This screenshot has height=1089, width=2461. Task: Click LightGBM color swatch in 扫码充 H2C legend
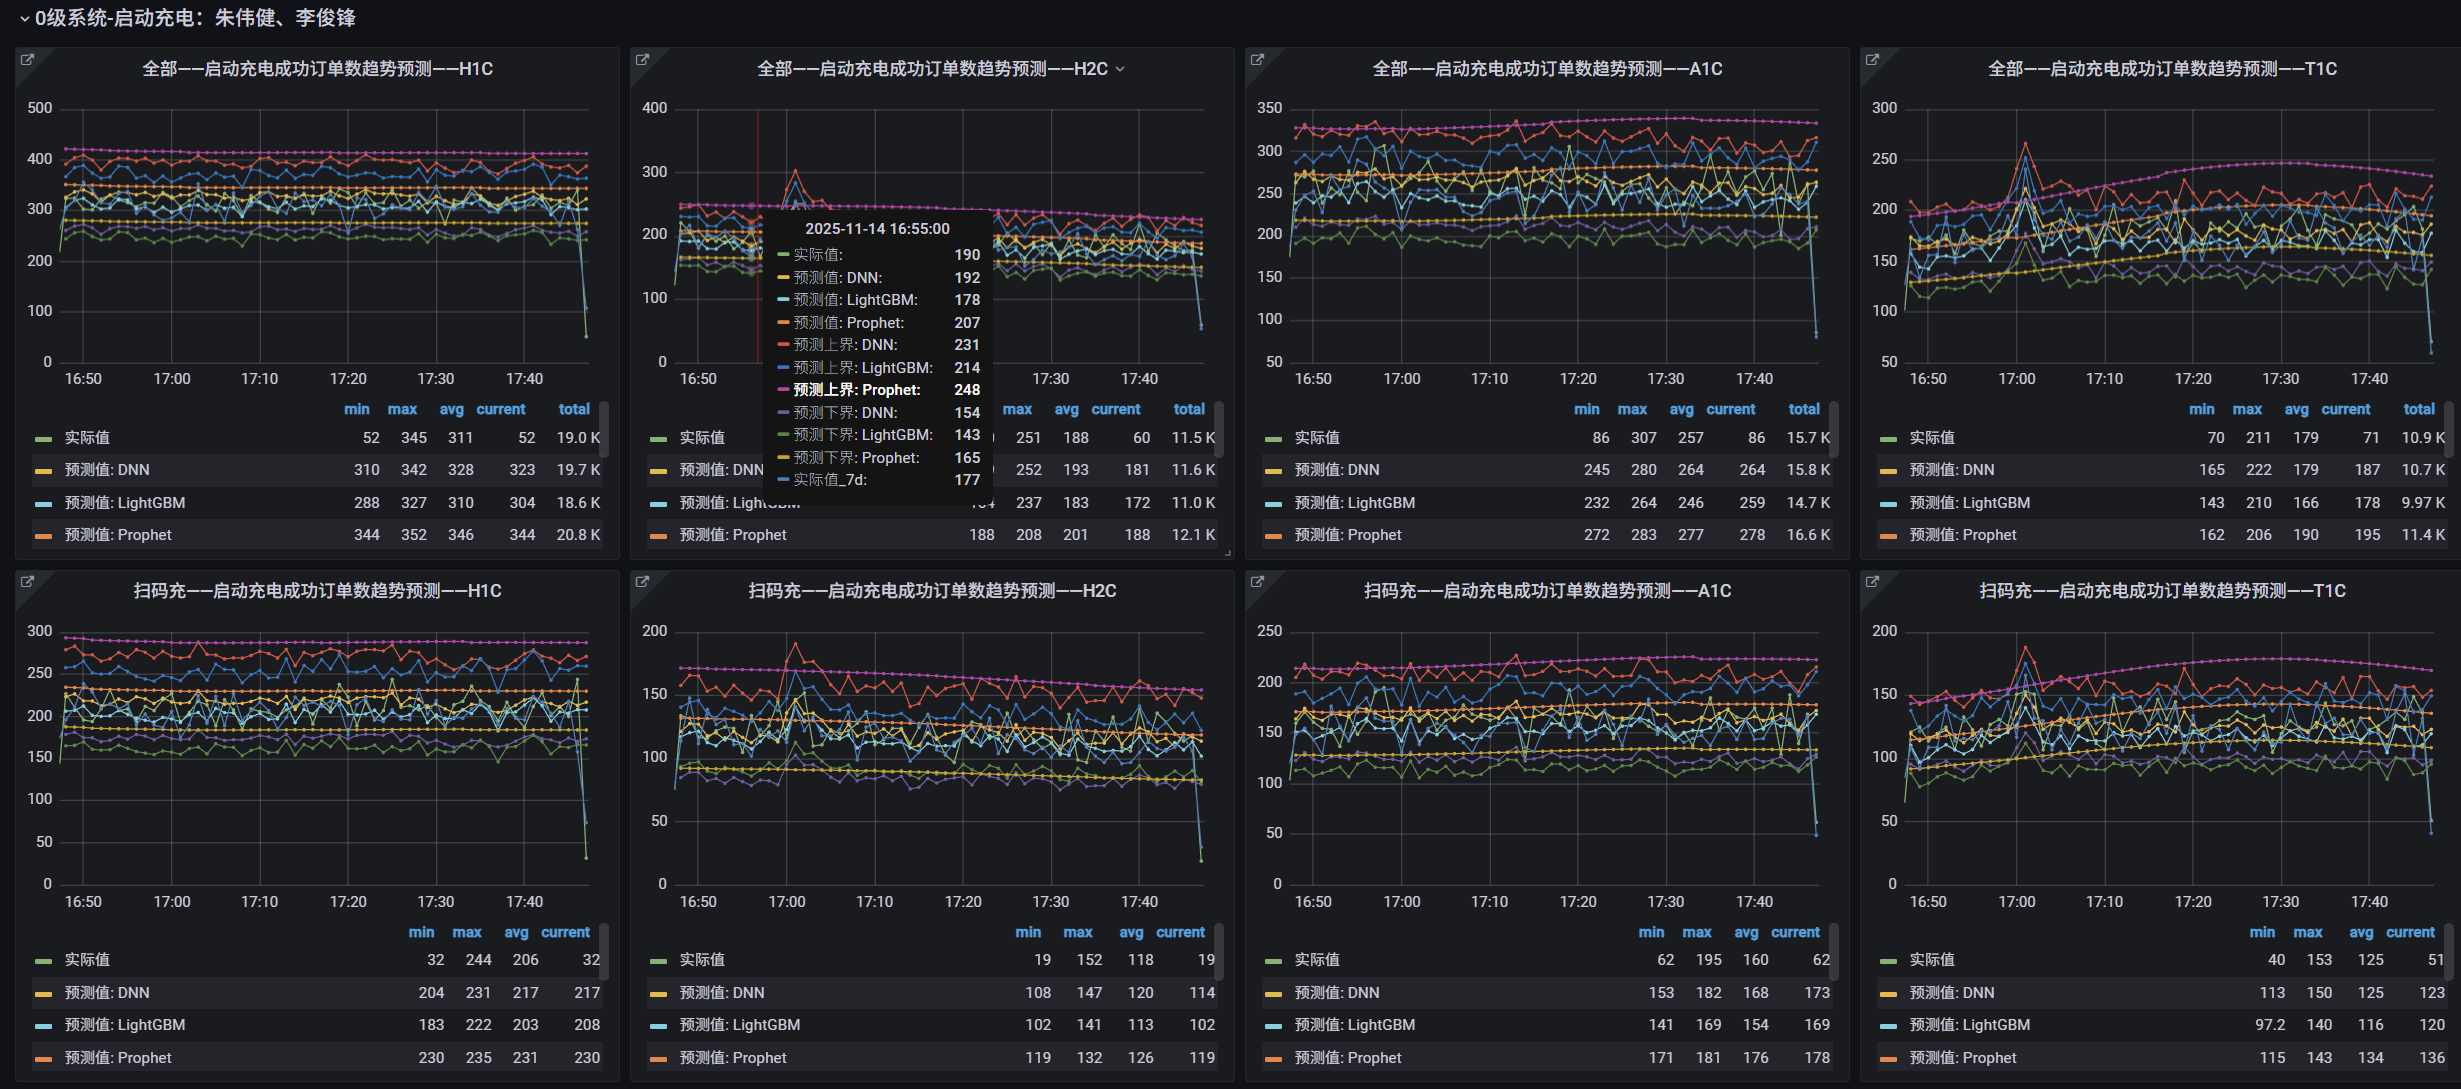coord(658,1026)
